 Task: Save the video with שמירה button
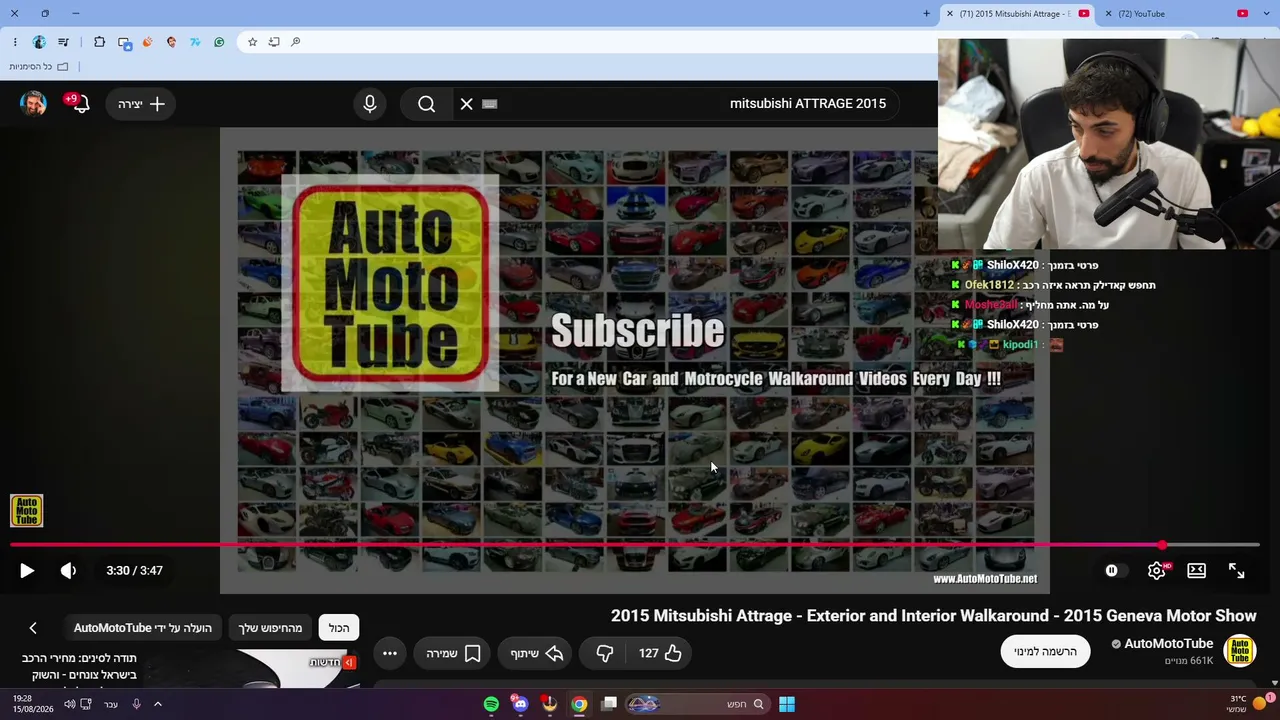point(454,653)
